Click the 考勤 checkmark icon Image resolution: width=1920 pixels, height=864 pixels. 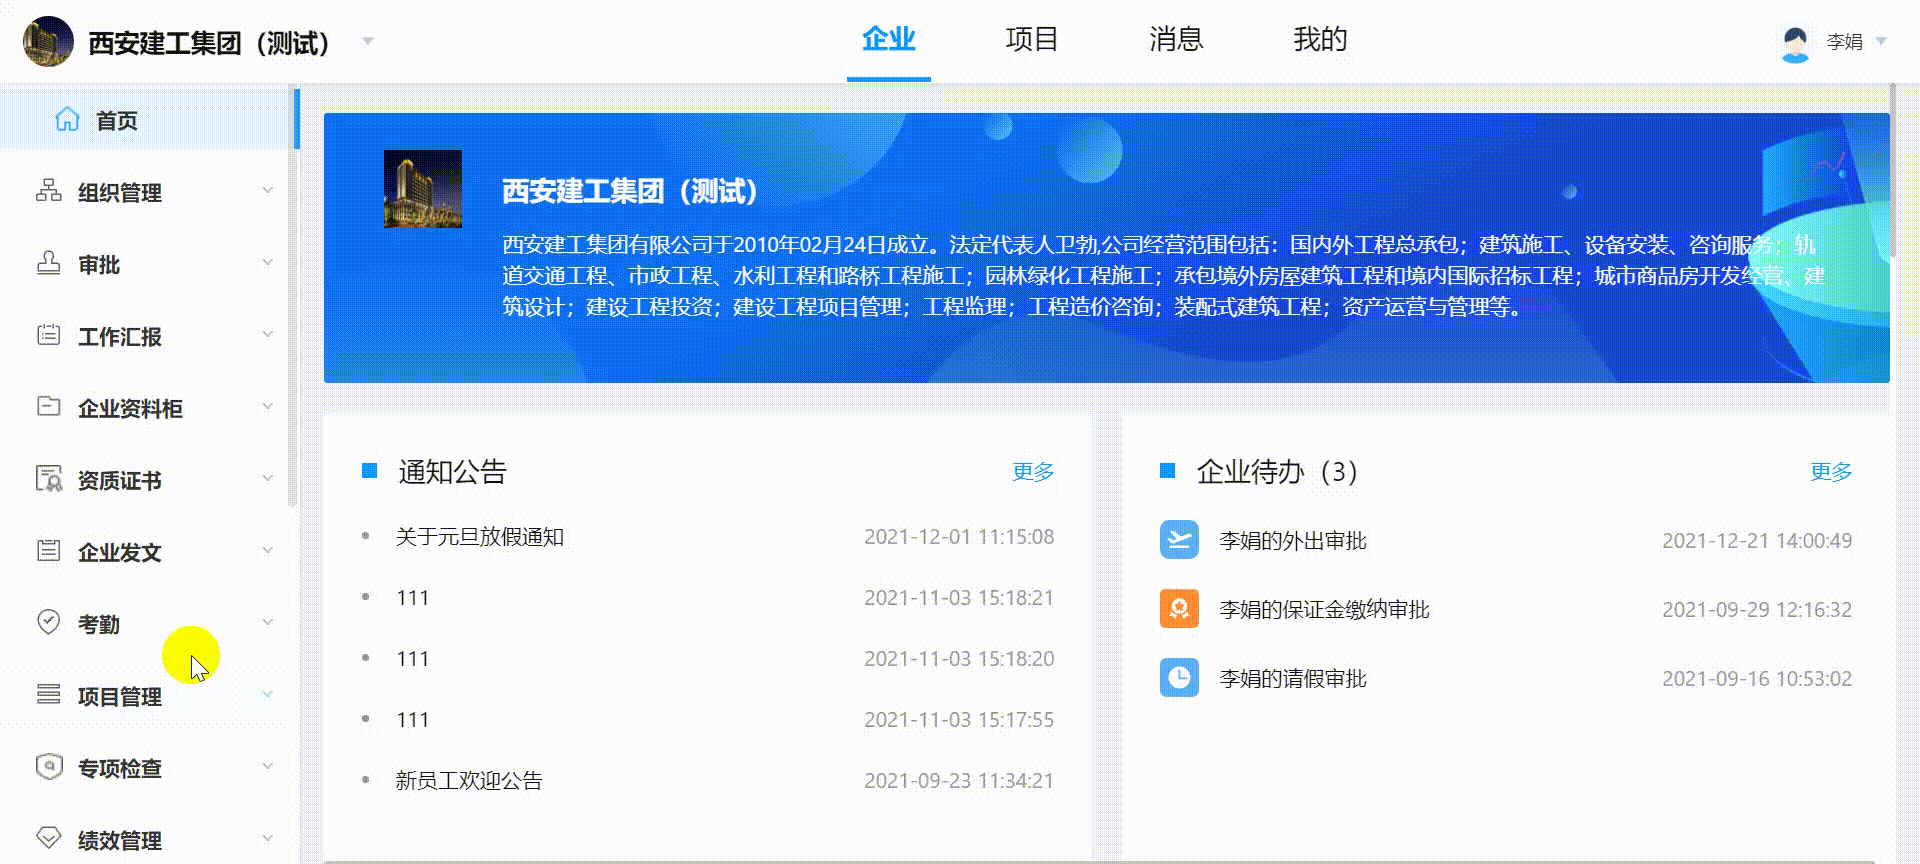pos(48,622)
